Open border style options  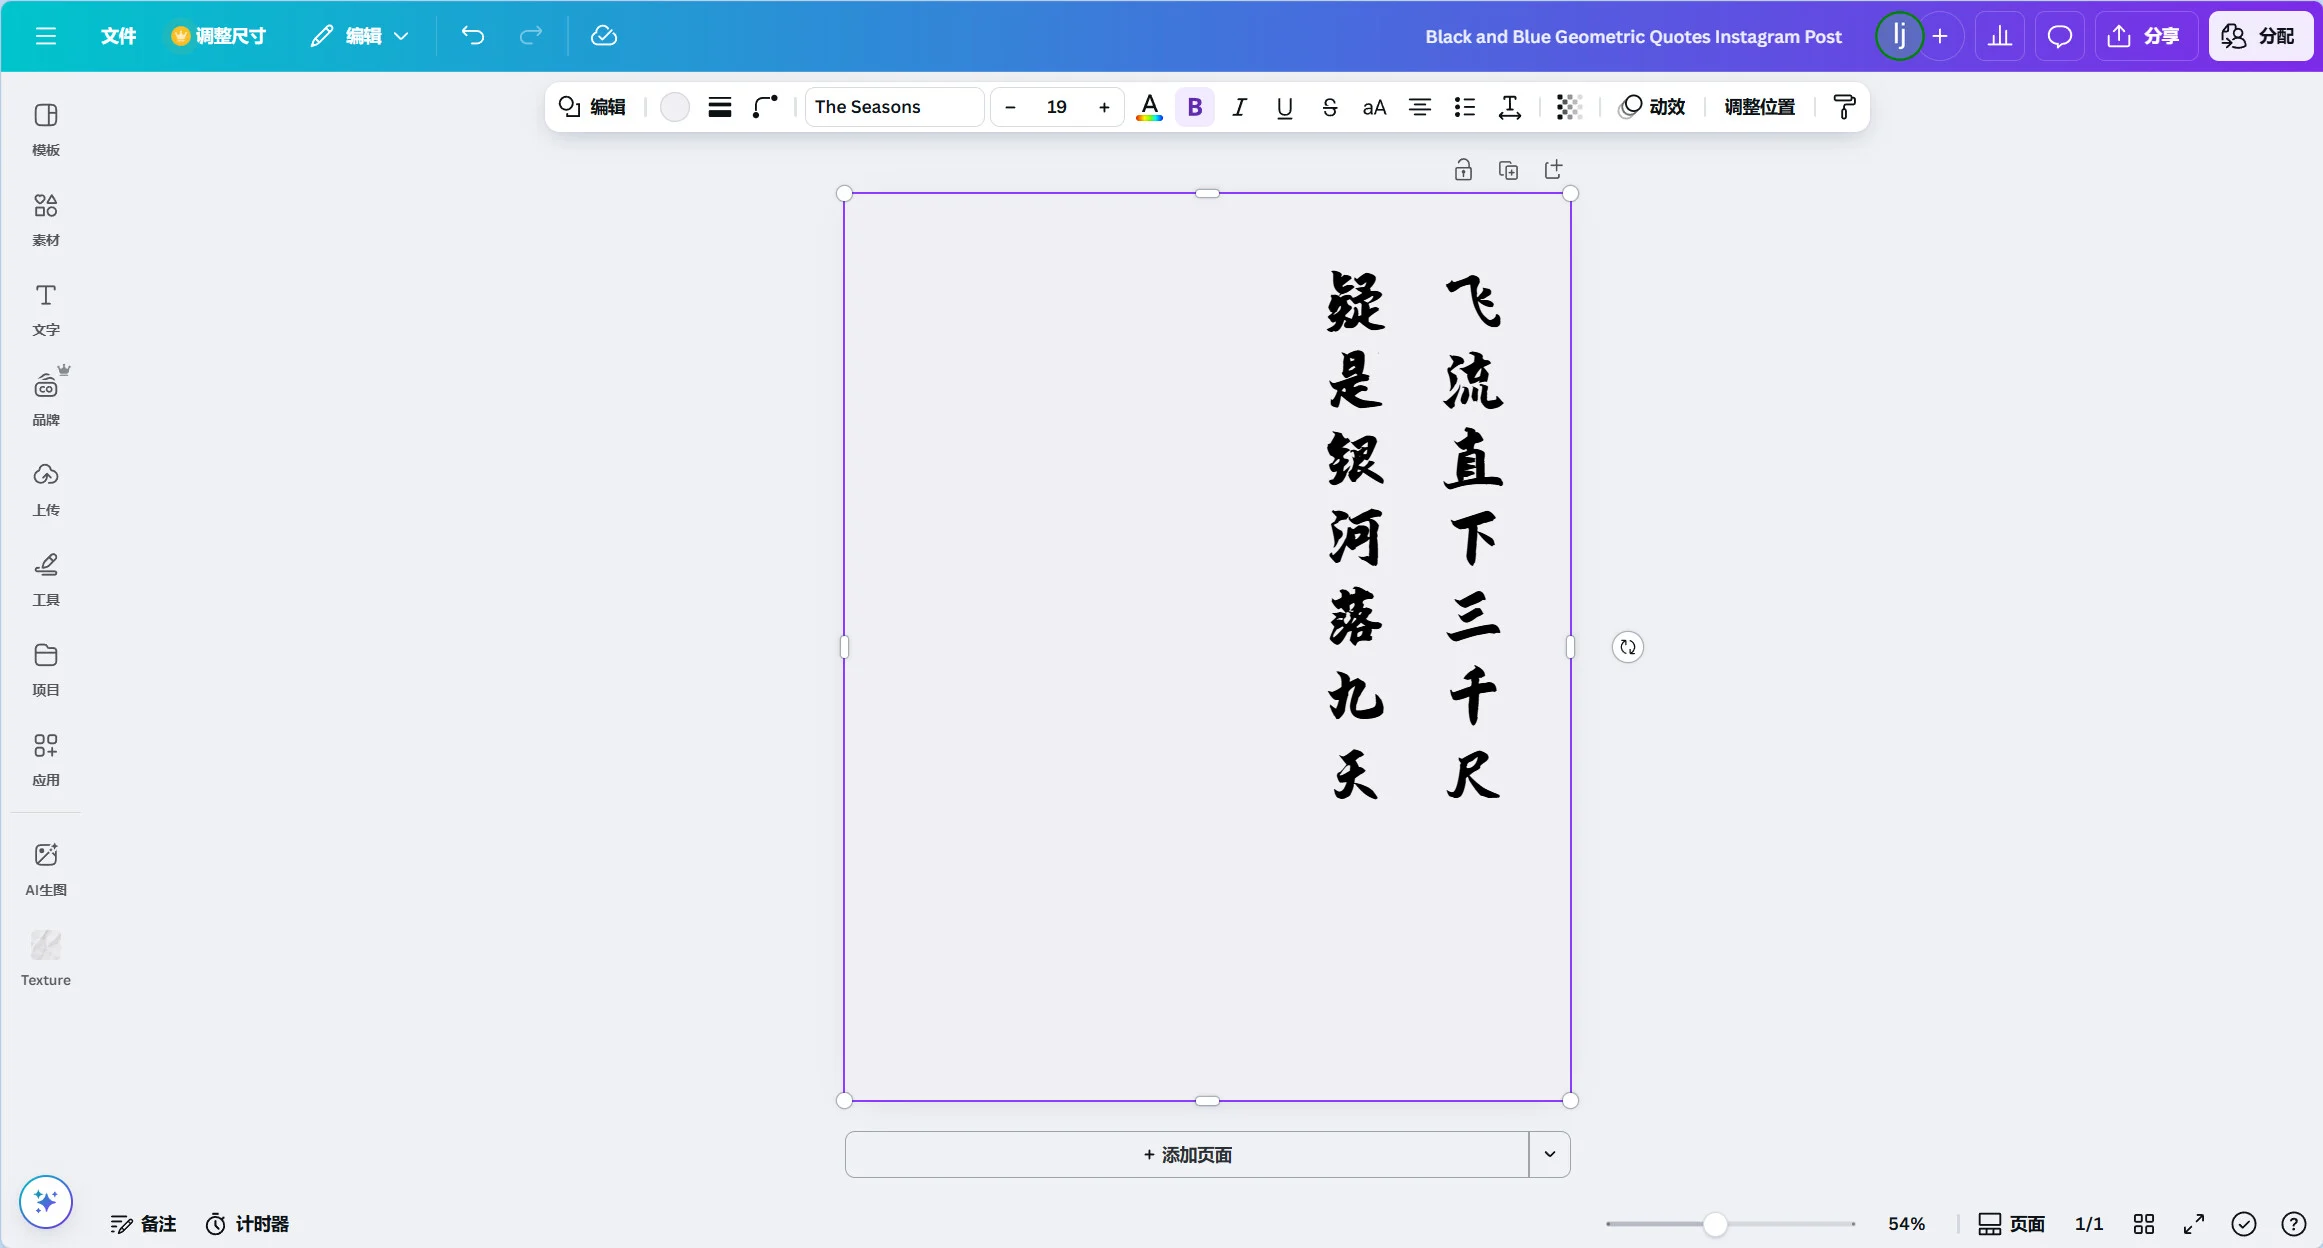720,107
